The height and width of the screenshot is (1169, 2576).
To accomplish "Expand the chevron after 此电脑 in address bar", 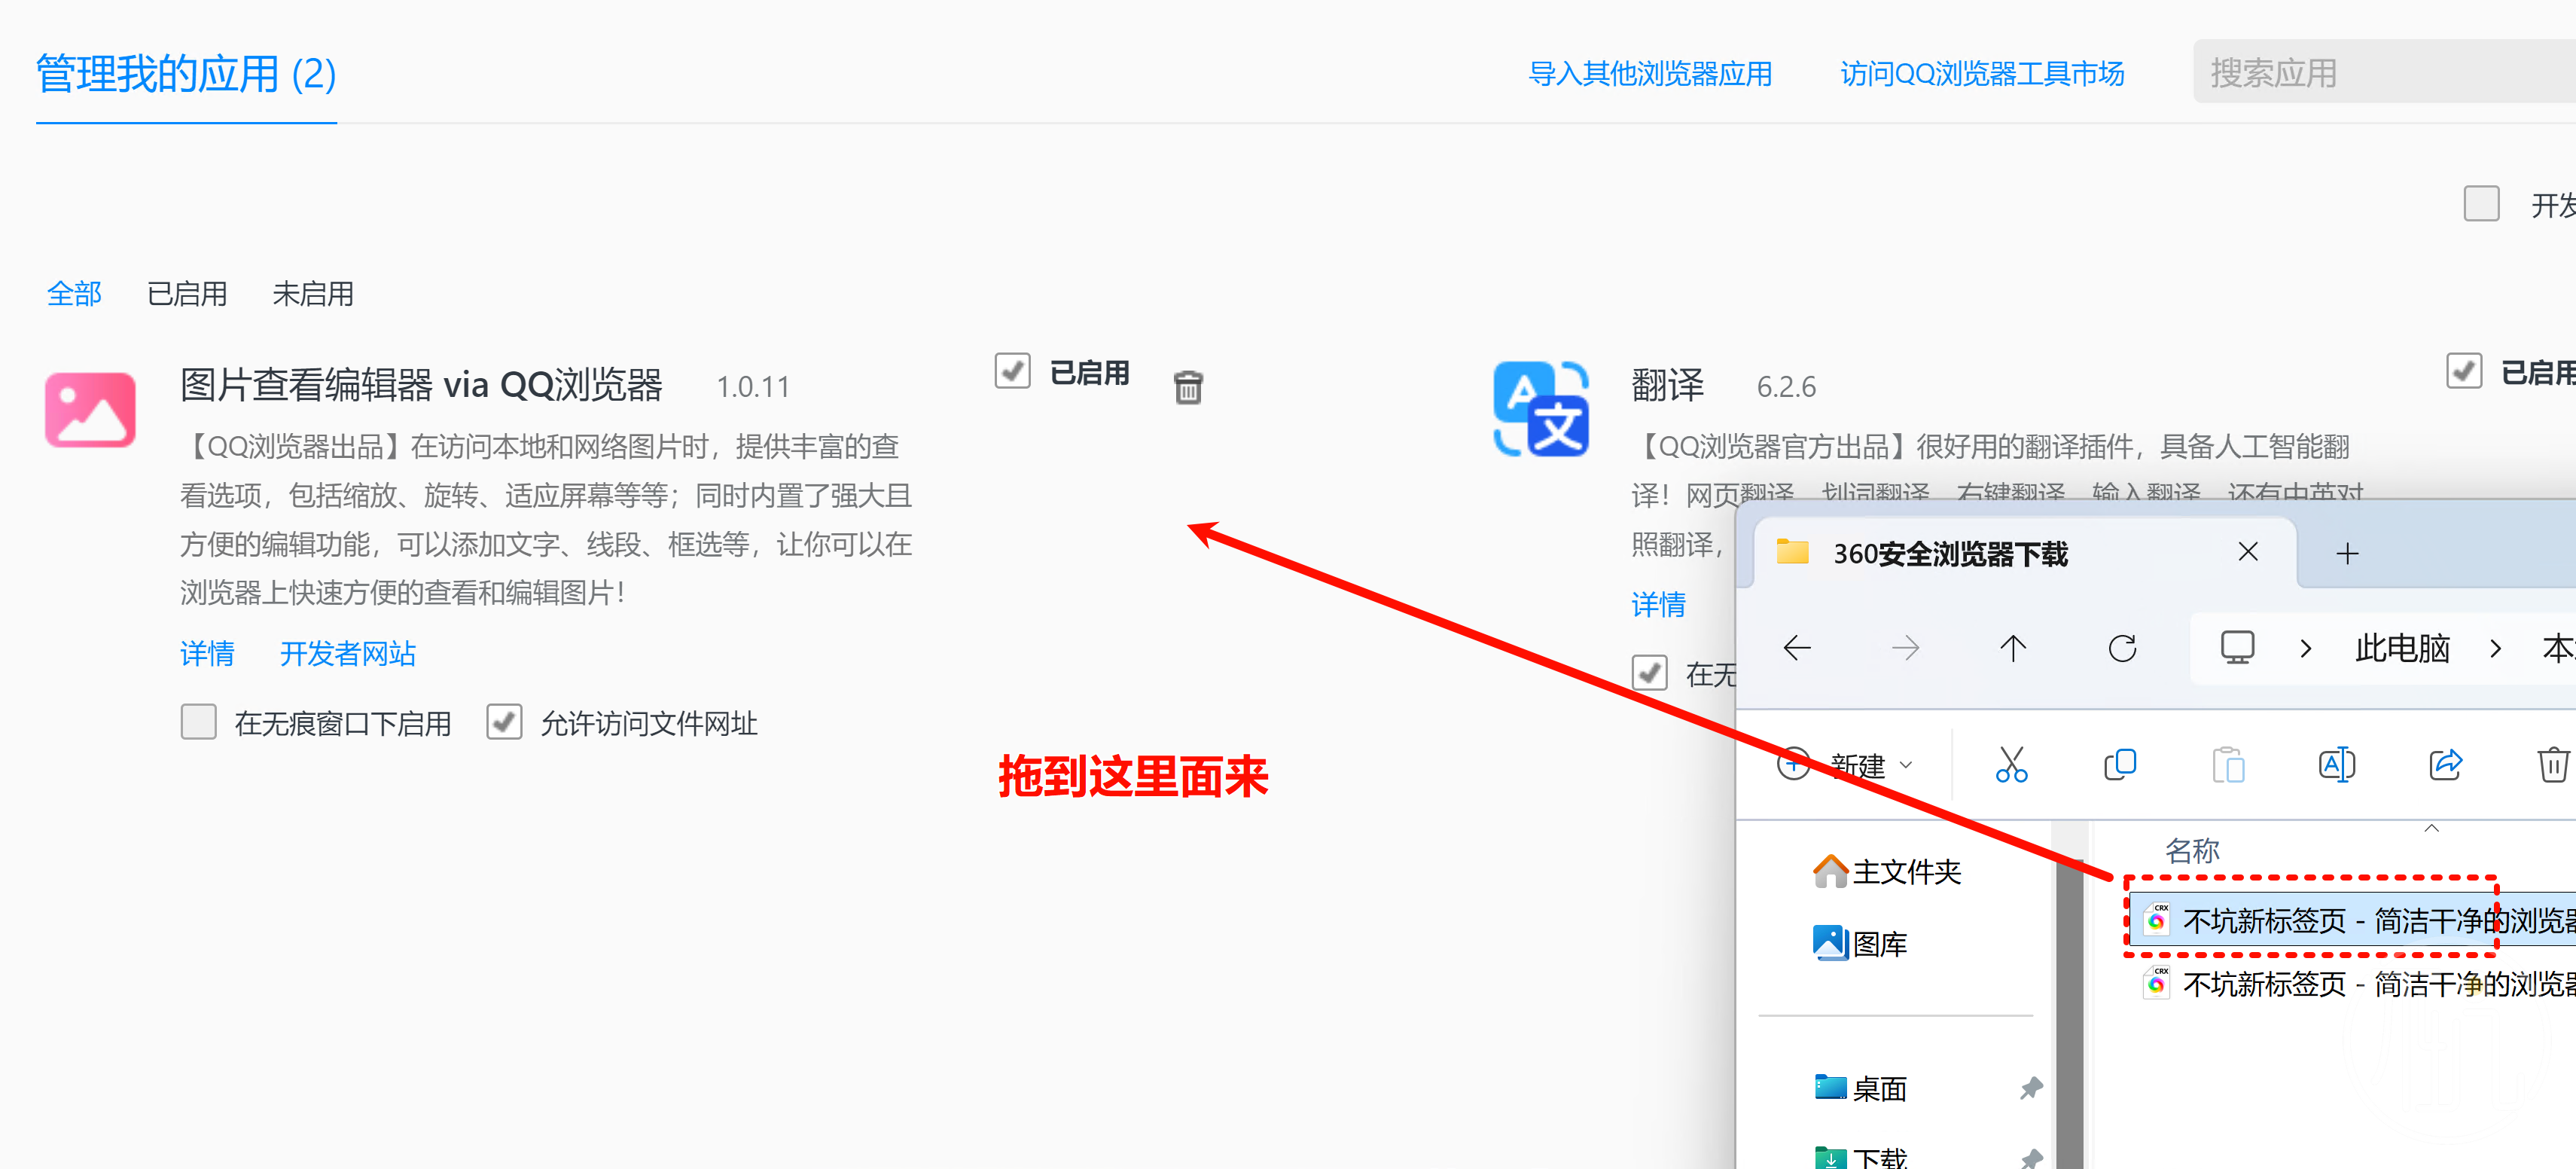I will [x=2495, y=649].
